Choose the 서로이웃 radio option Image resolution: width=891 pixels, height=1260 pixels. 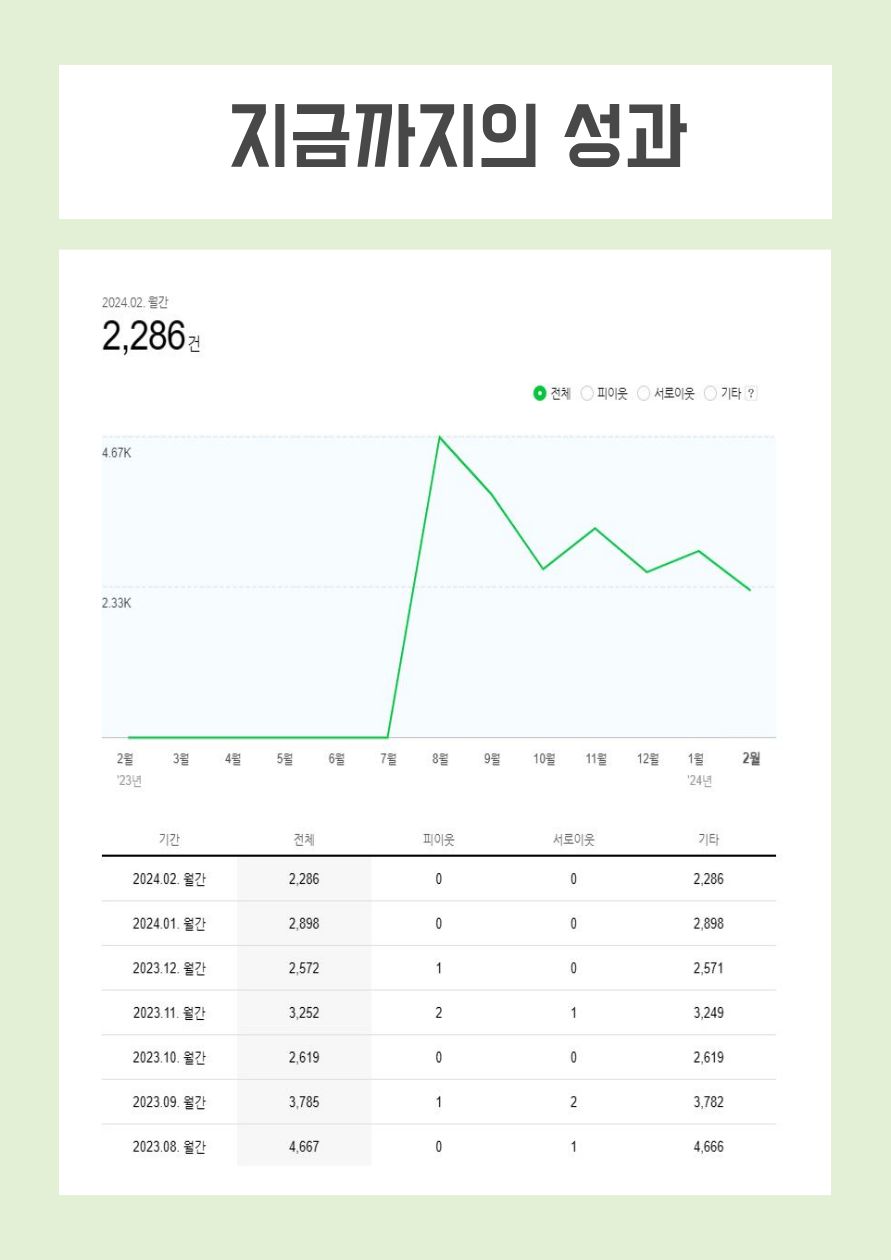point(643,394)
